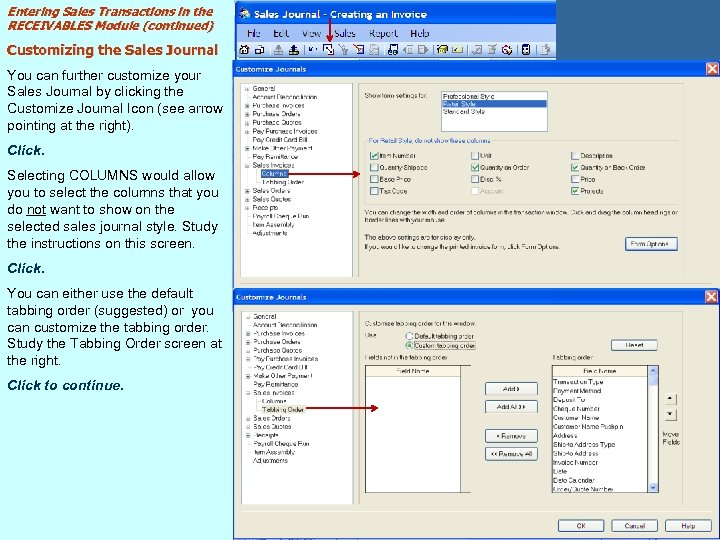Viewport: 720px width, 540px height.
Task: Check the Unit column checkbox
Action: coord(475,156)
